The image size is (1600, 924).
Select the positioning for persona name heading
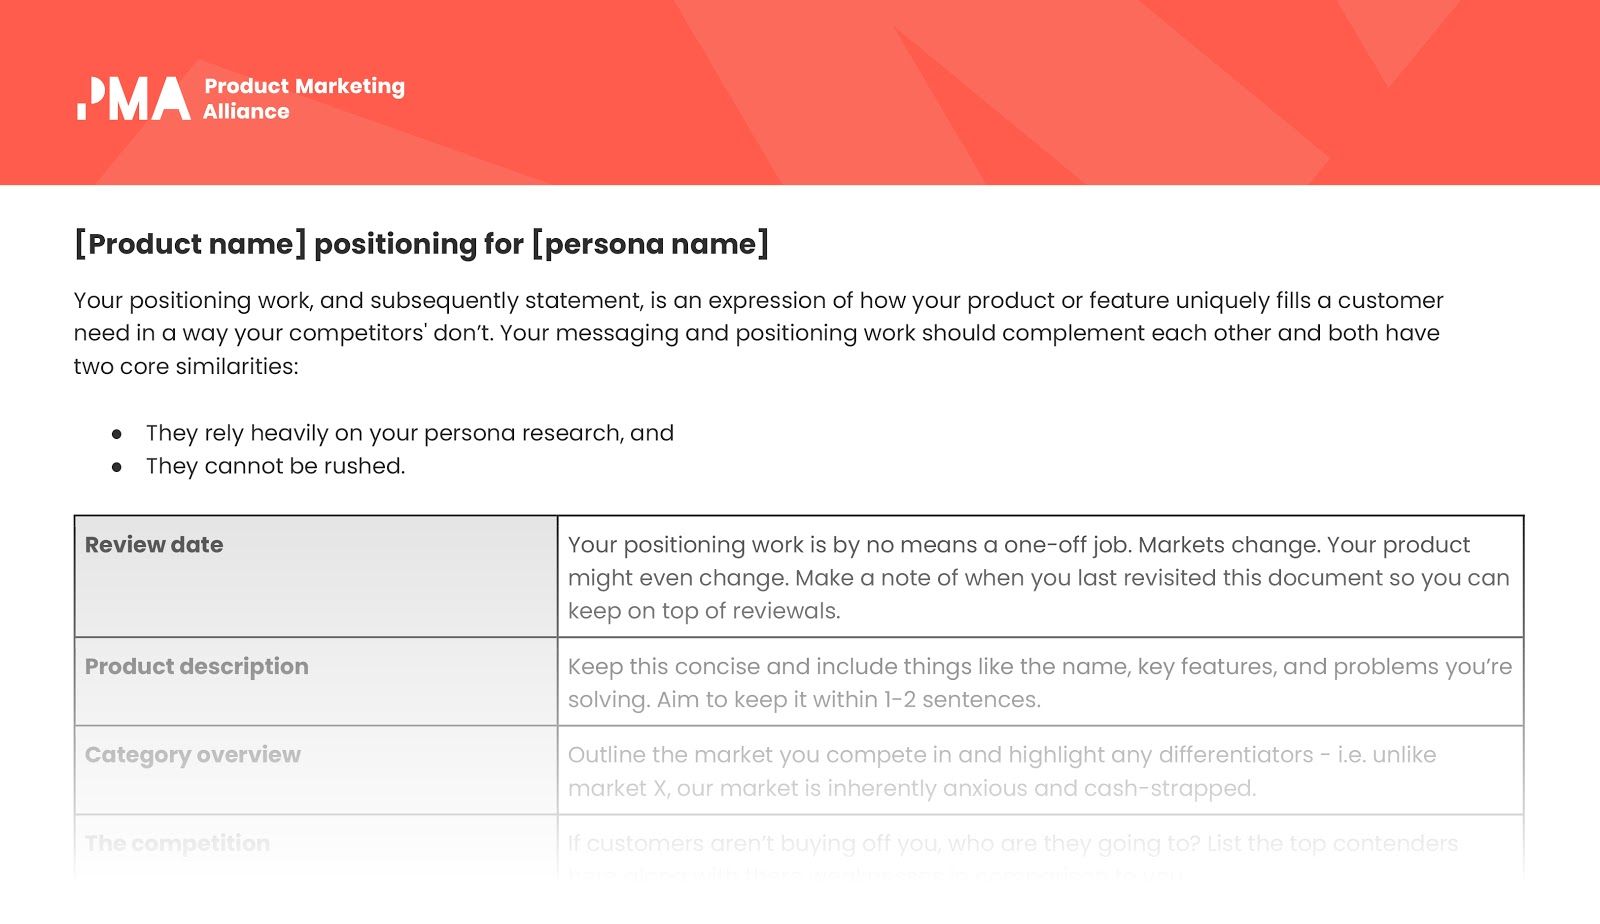(x=421, y=243)
